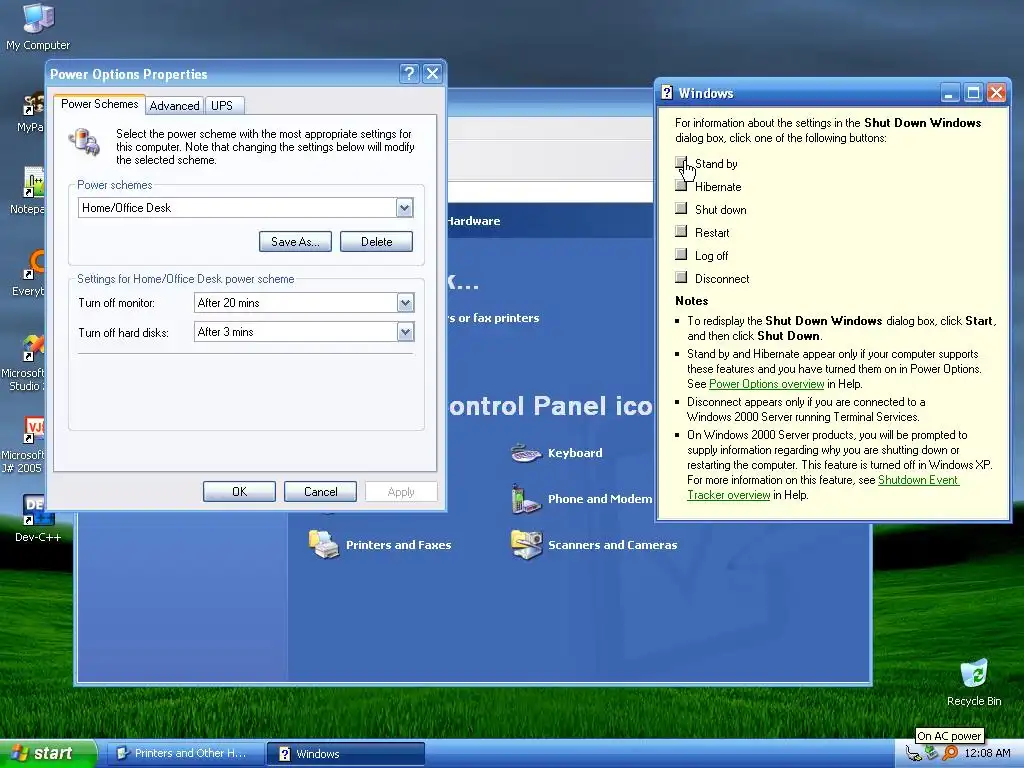Switch to Printers and Other Hardware taskbar item

click(185, 753)
